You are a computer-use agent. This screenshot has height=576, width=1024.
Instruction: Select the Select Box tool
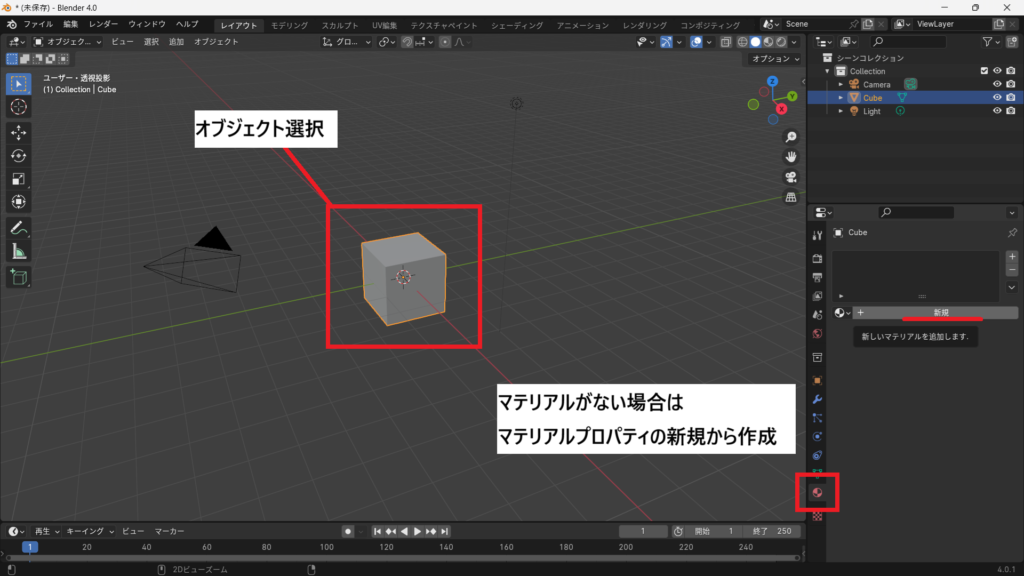18,84
